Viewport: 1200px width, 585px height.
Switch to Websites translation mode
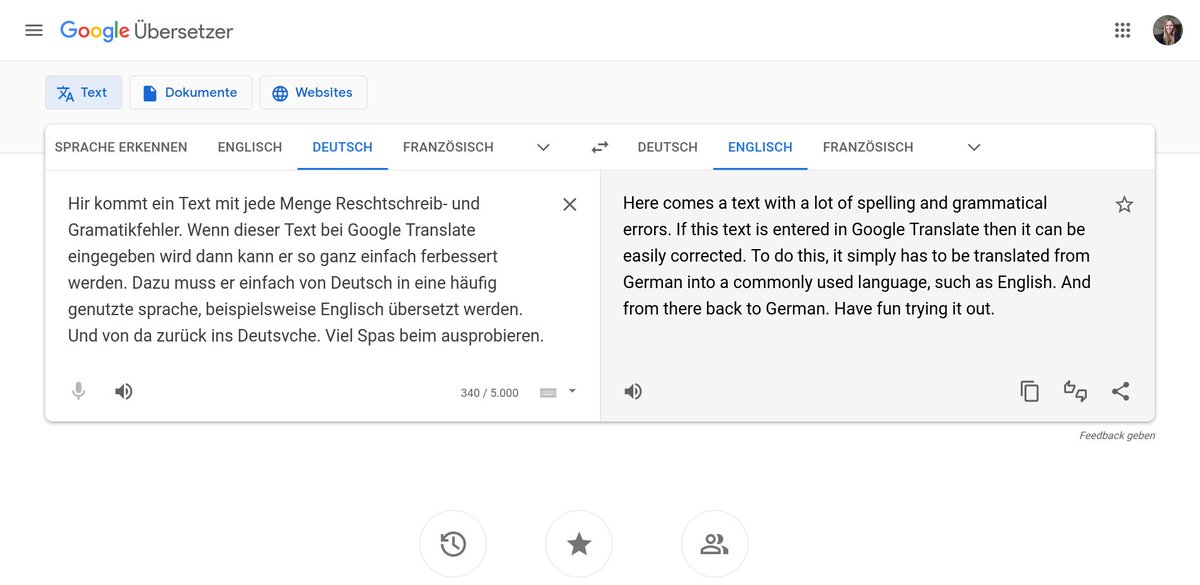pos(313,93)
